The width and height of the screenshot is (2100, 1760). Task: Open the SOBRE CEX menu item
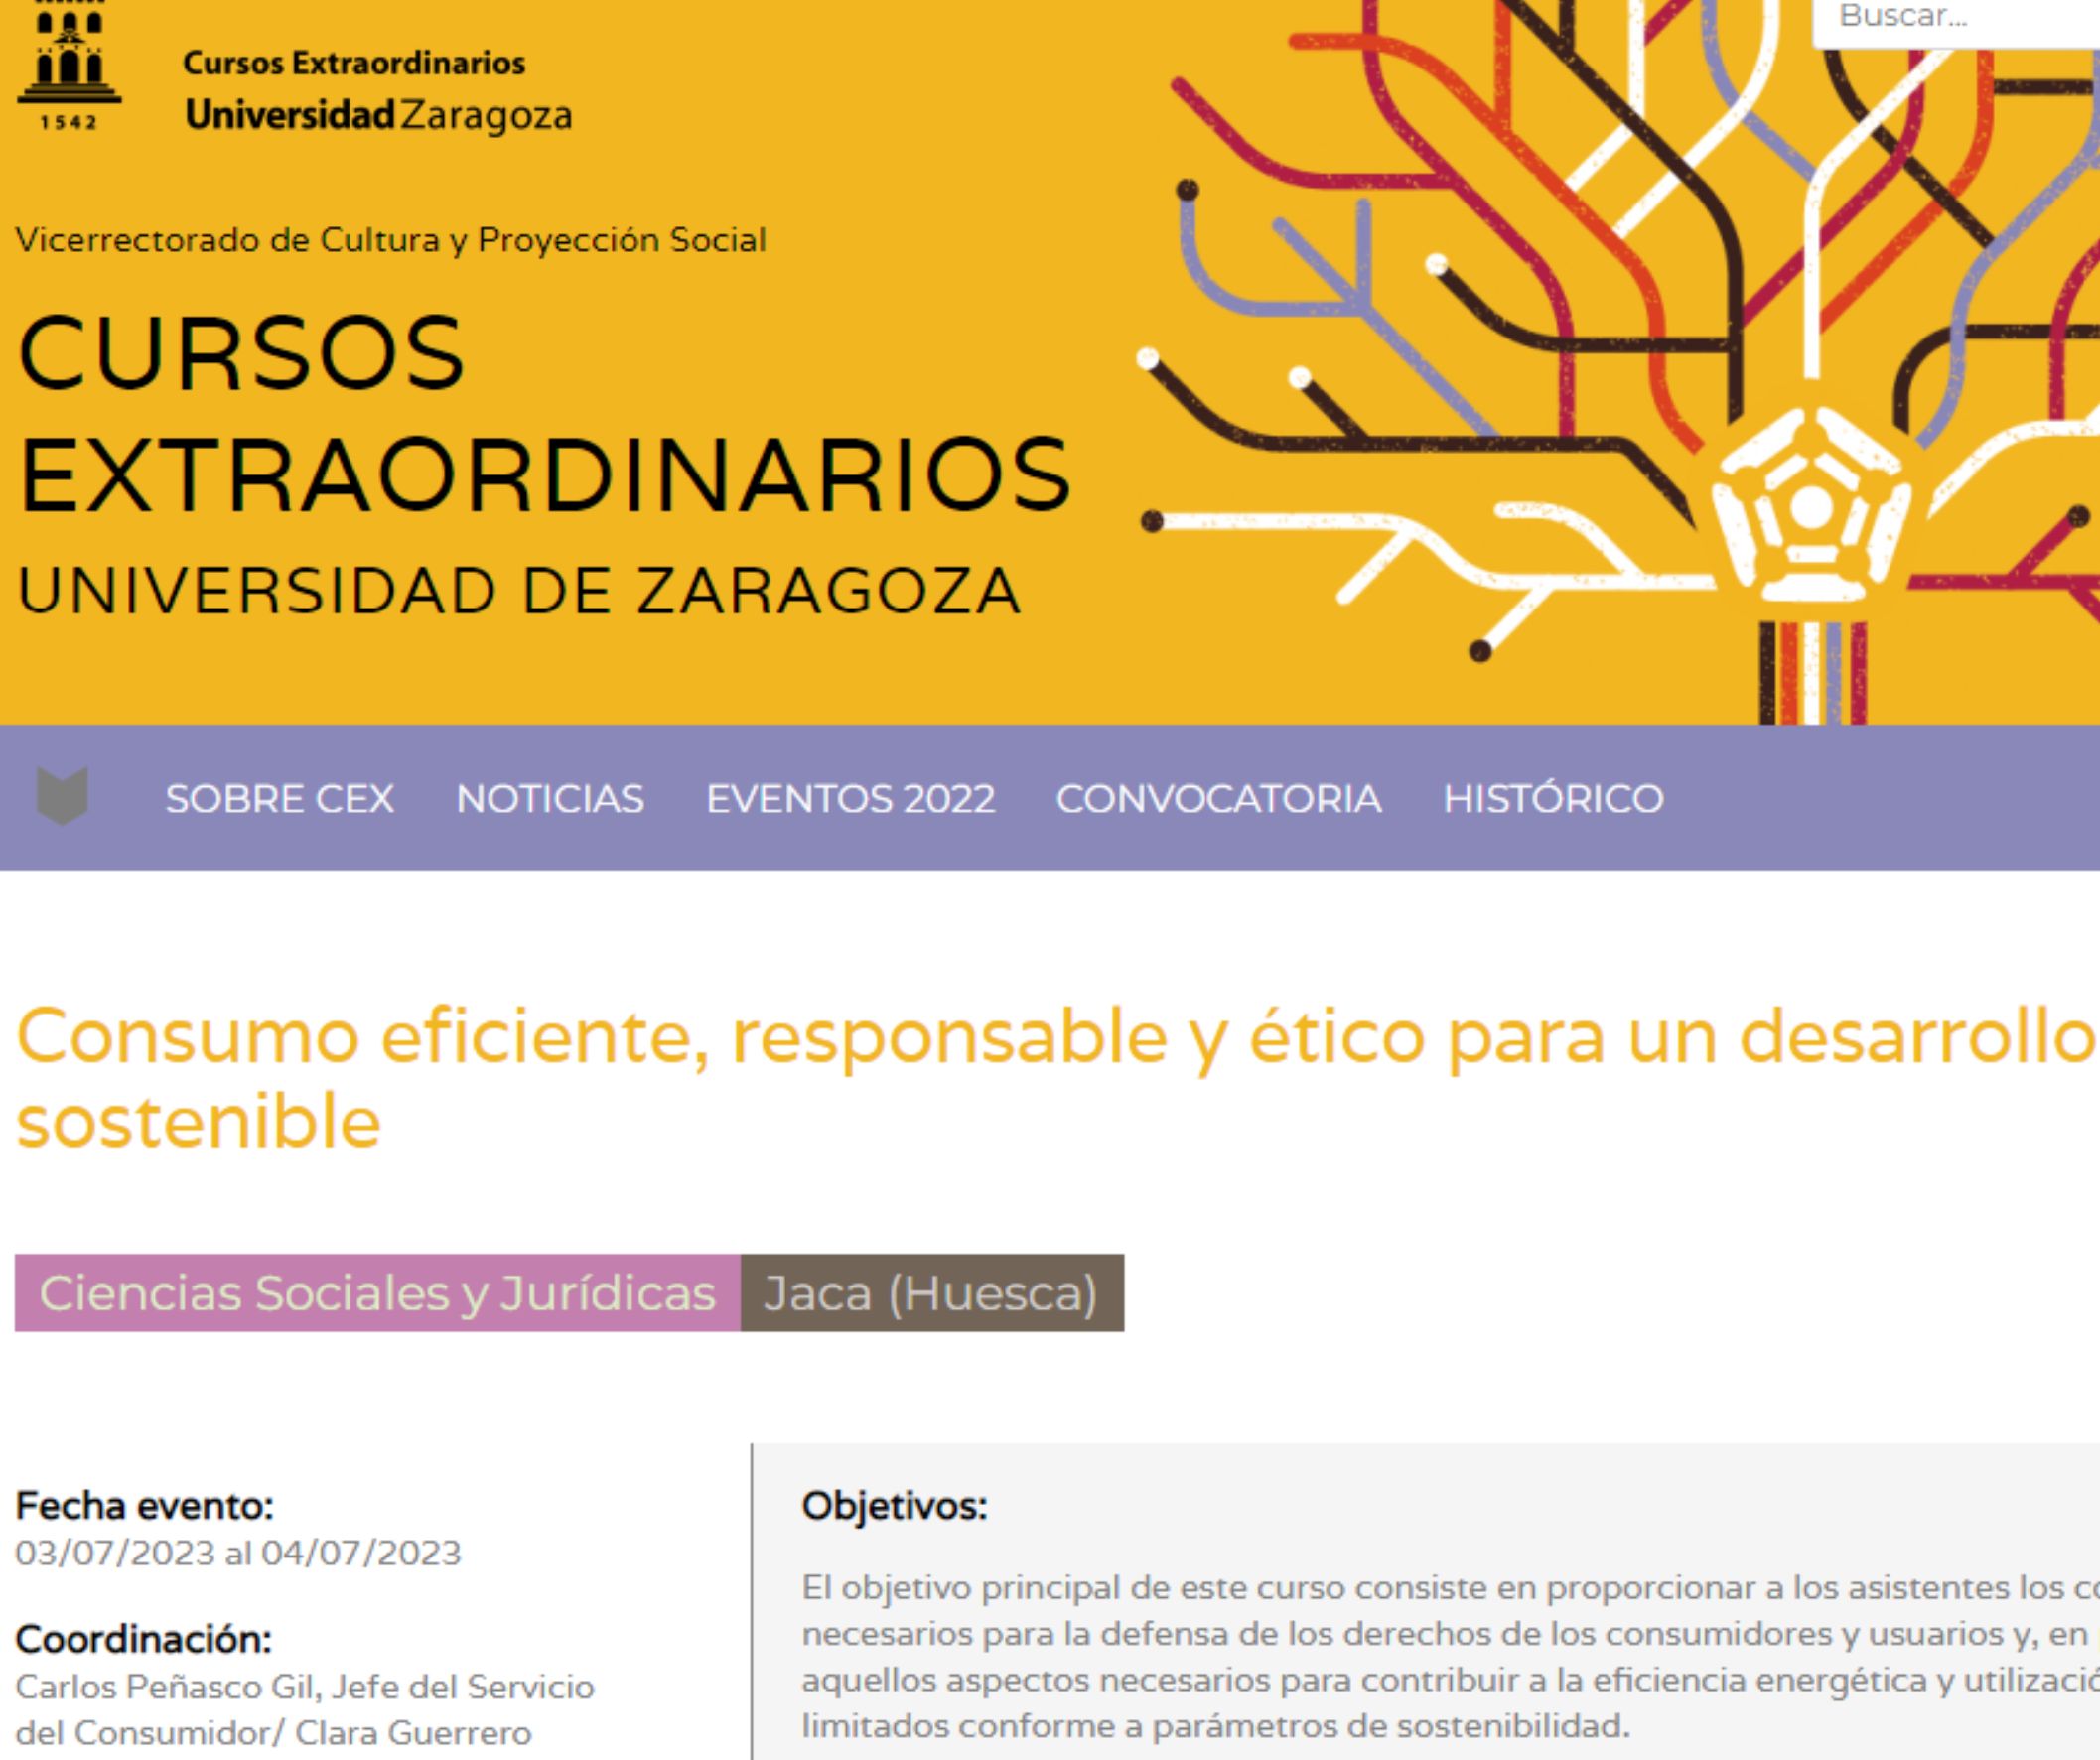click(x=281, y=797)
